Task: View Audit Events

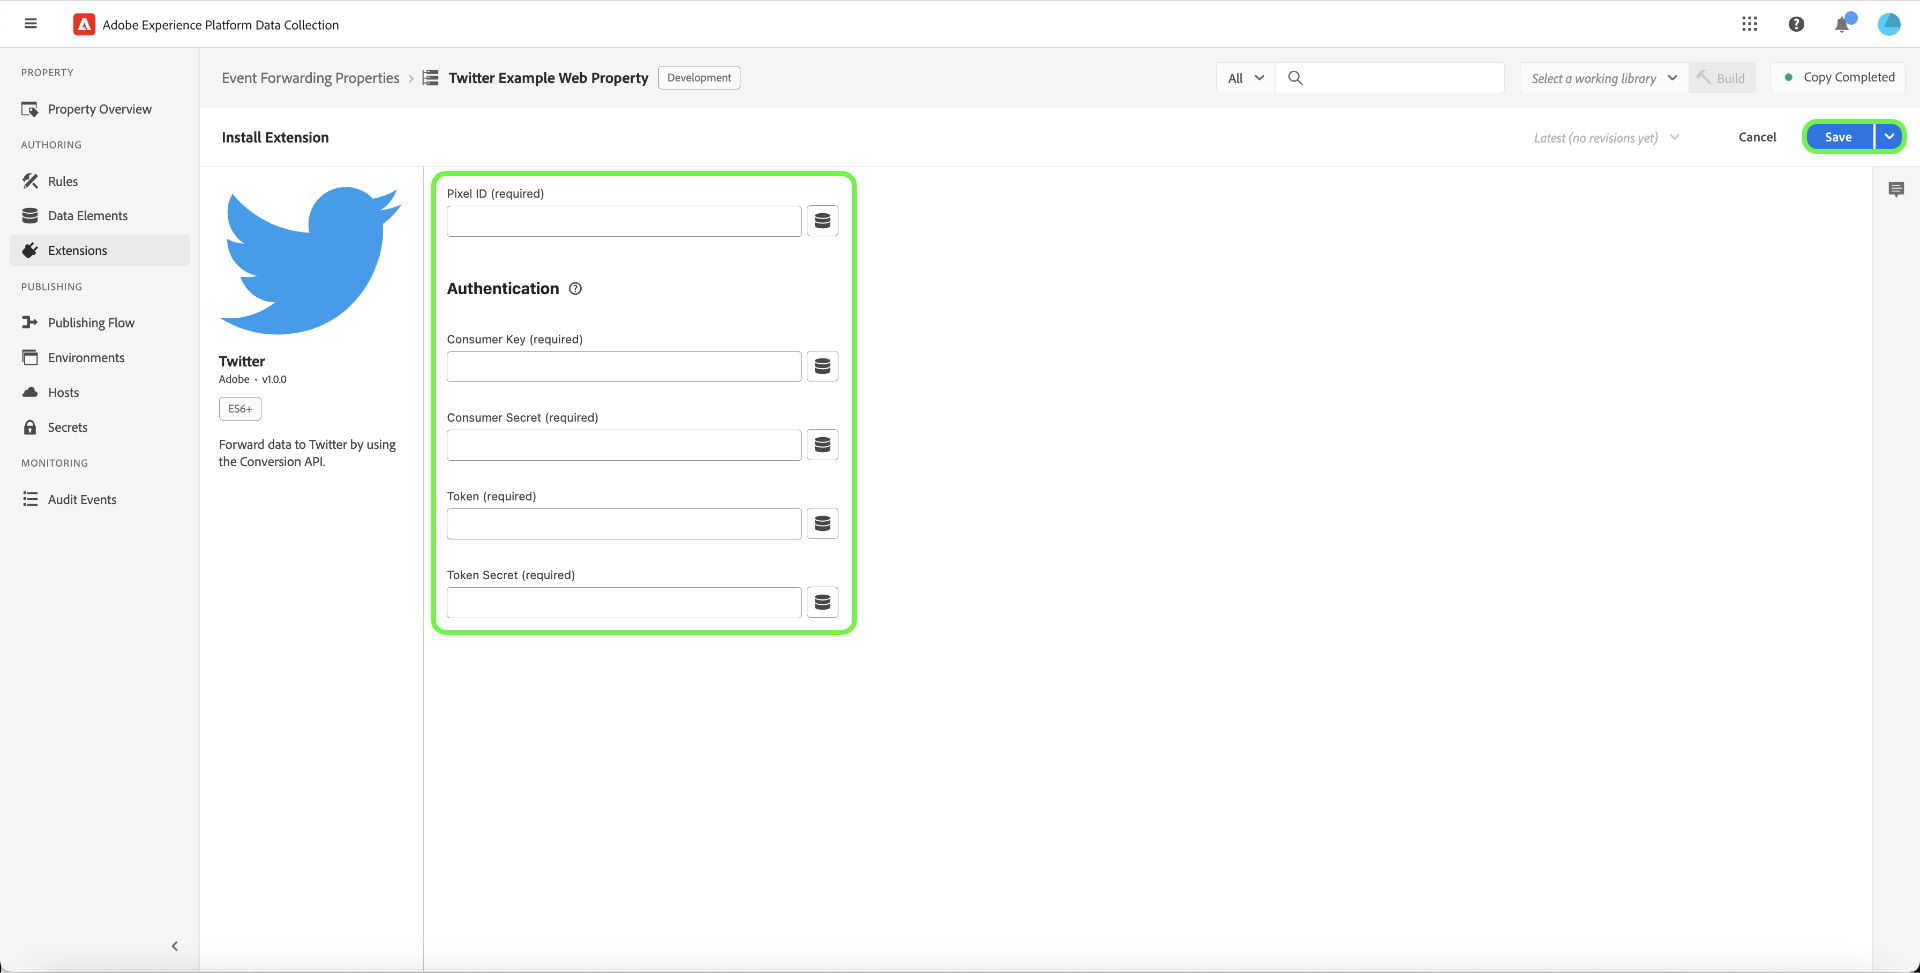Action: click(100, 500)
